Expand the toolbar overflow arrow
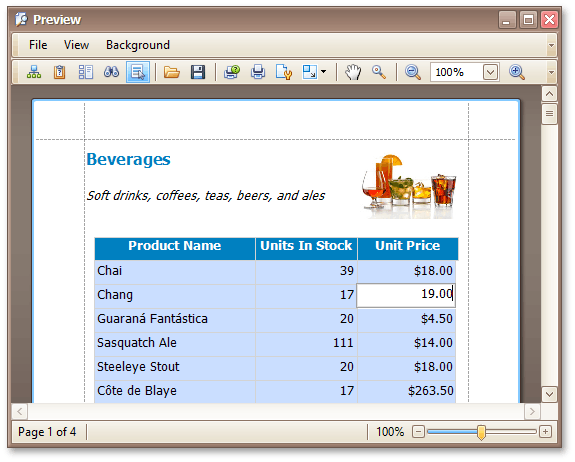Image resolution: width=575 pixels, height=462 pixels. [x=551, y=72]
